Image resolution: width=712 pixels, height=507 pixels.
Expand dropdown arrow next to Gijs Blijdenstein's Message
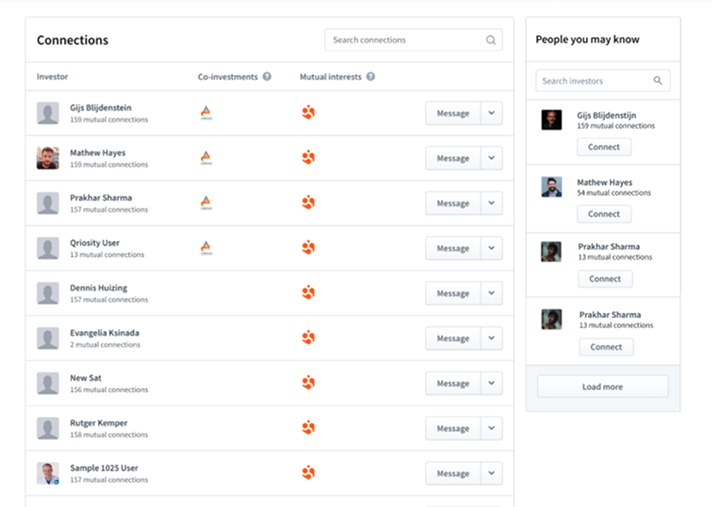pyautogui.click(x=491, y=113)
